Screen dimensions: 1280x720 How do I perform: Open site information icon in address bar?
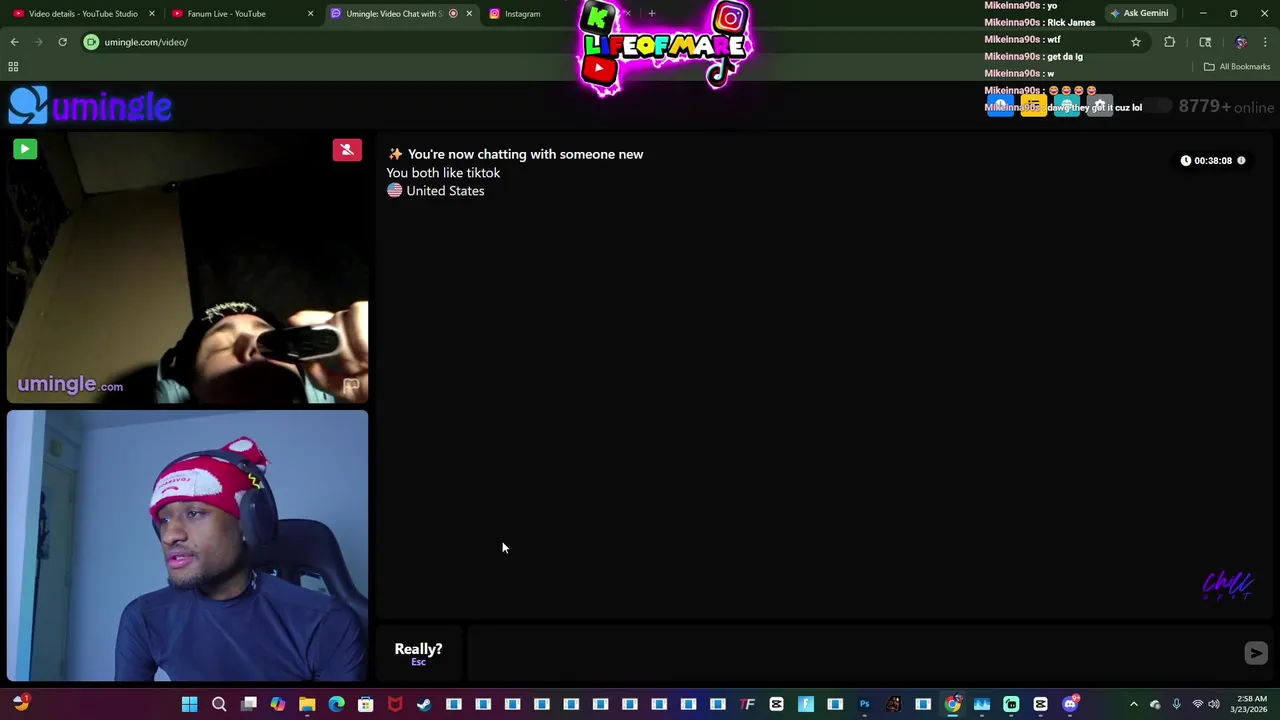tap(91, 42)
